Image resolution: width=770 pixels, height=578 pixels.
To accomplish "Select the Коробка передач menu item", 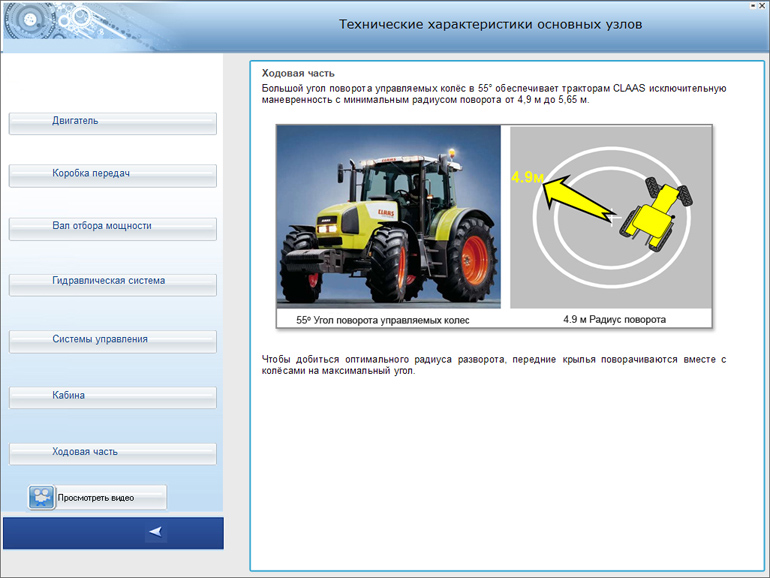I will [x=112, y=175].
